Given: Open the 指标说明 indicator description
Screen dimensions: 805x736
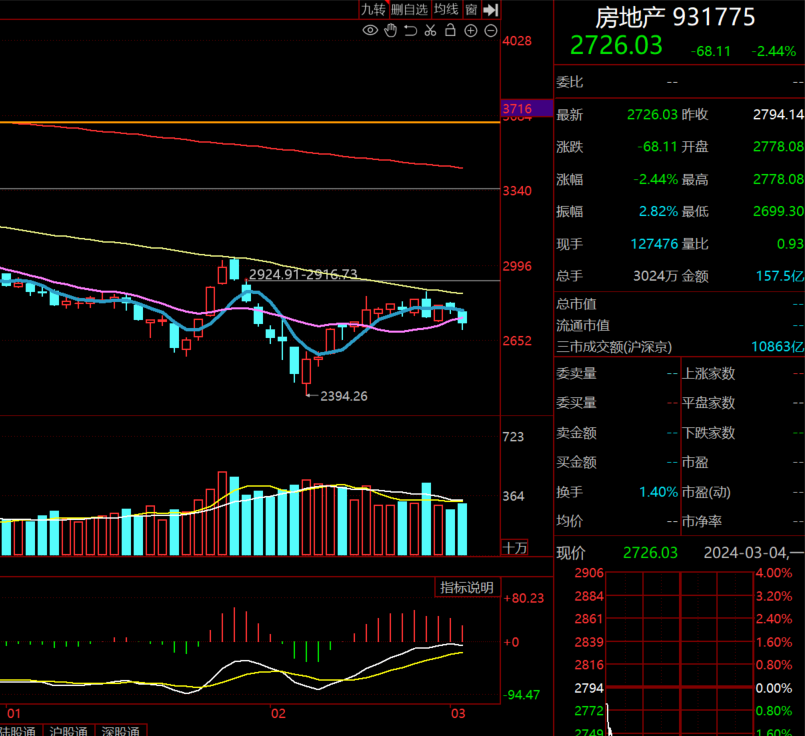Looking at the screenshot, I should [x=467, y=588].
